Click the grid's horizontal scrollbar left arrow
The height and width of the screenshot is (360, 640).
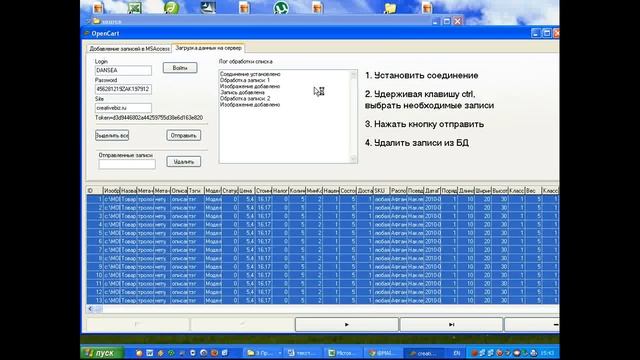pos(90,309)
